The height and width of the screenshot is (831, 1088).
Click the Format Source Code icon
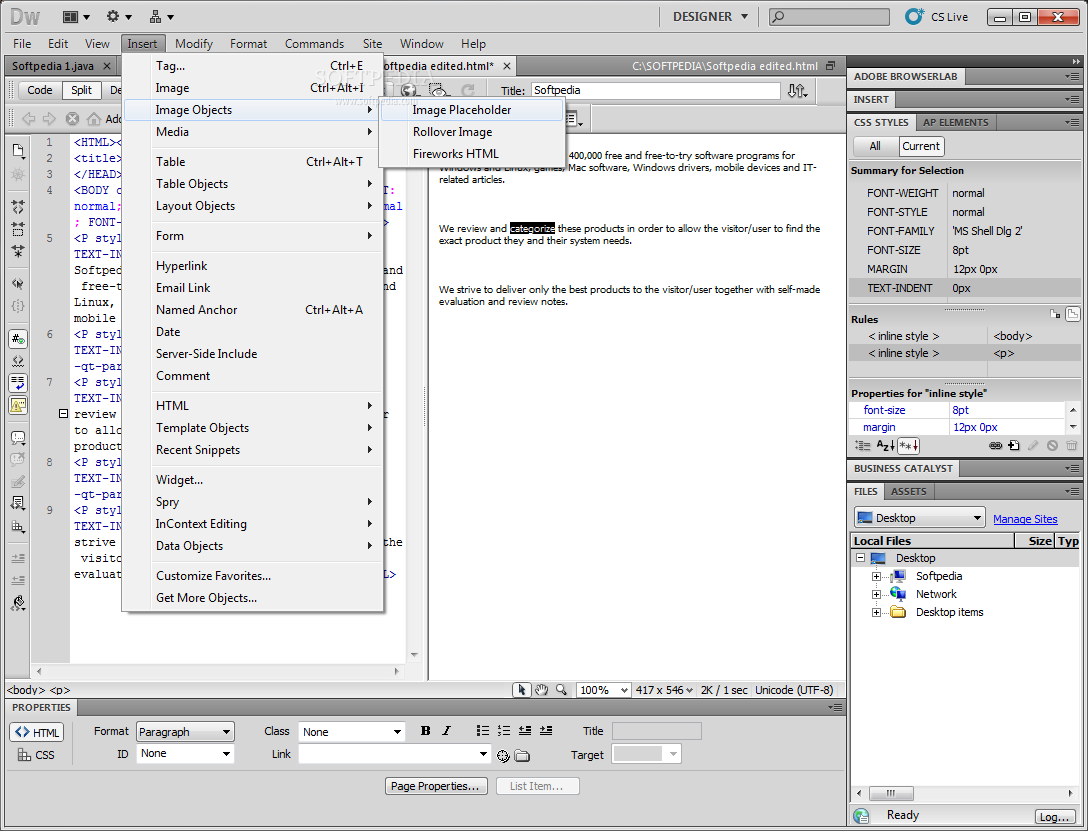[18, 603]
